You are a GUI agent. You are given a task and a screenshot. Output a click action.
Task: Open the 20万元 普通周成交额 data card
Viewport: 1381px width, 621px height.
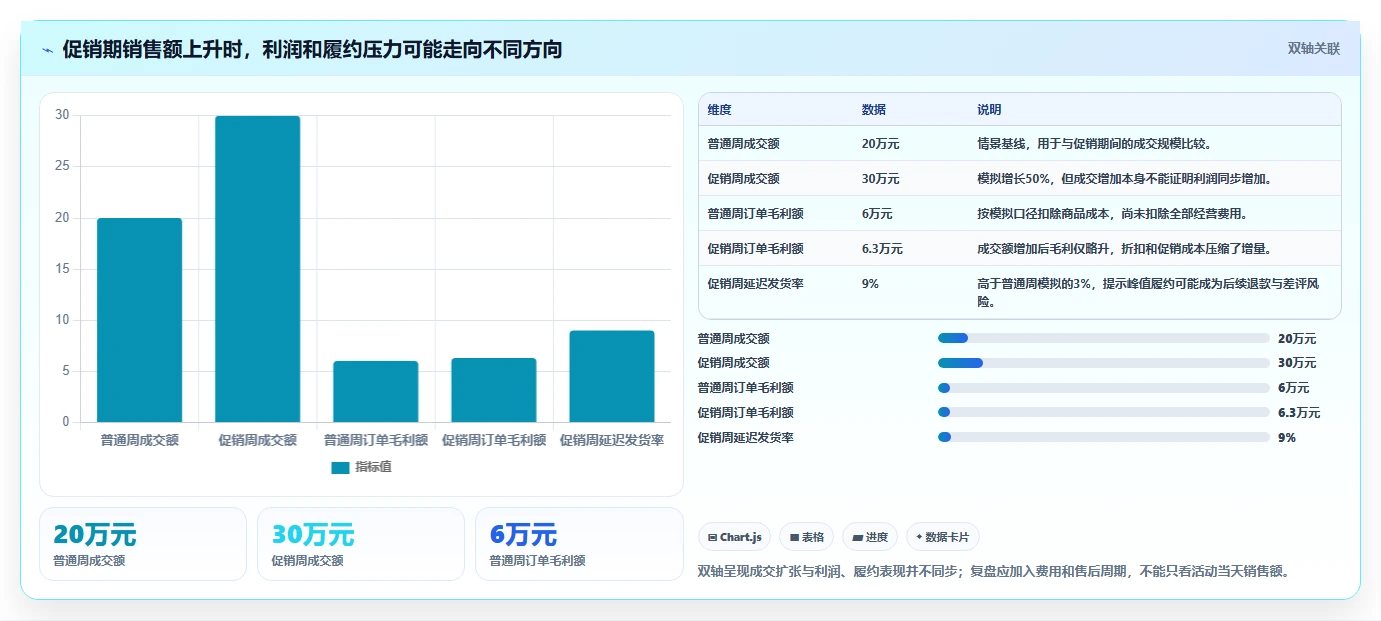[x=143, y=544]
